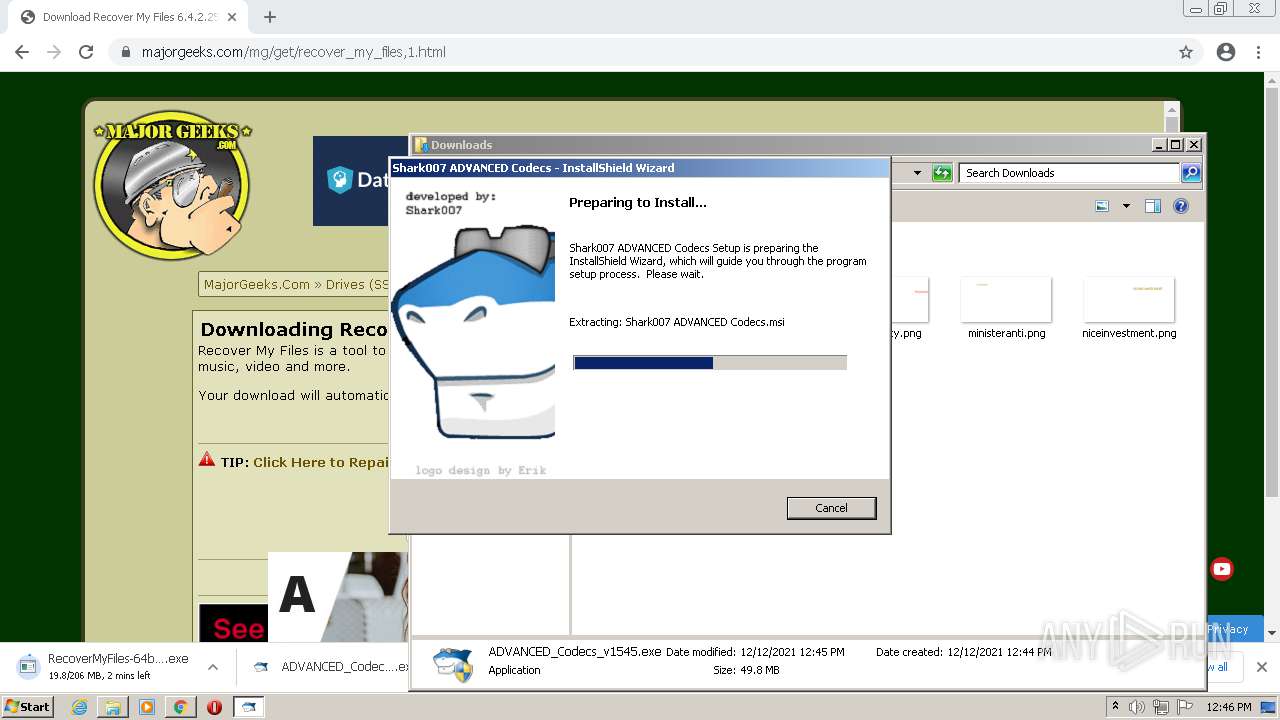Open Windows Explorer from taskbar
The height and width of the screenshot is (720, 1280).
(113, 707)
